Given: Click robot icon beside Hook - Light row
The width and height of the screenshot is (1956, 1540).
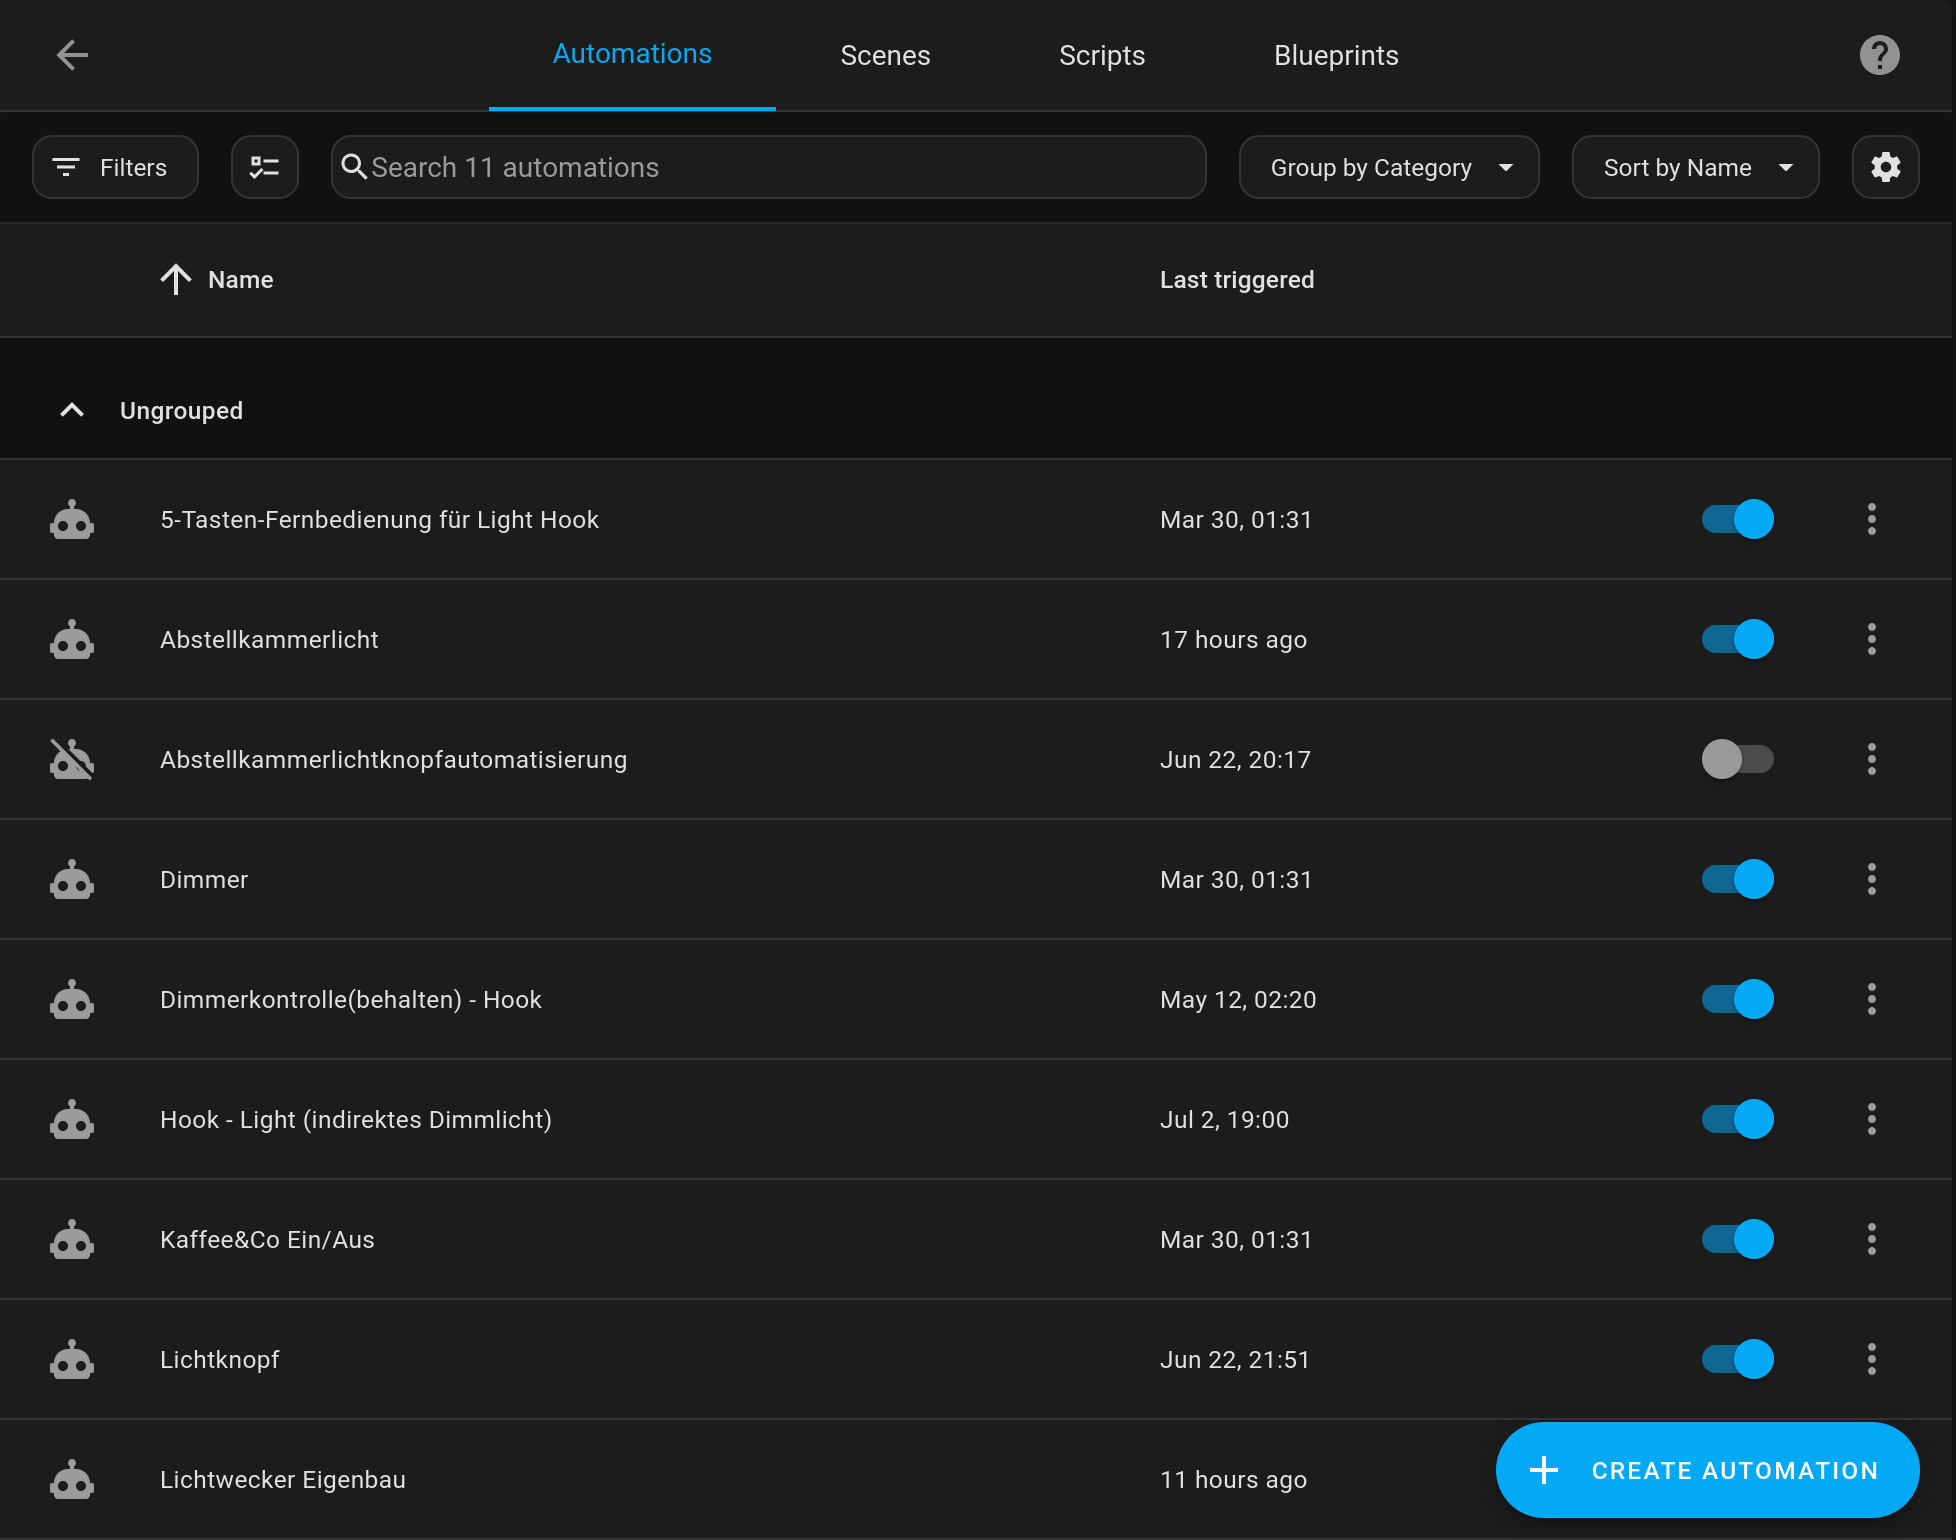Looking at the screenshot, I should click(72, 1120).
